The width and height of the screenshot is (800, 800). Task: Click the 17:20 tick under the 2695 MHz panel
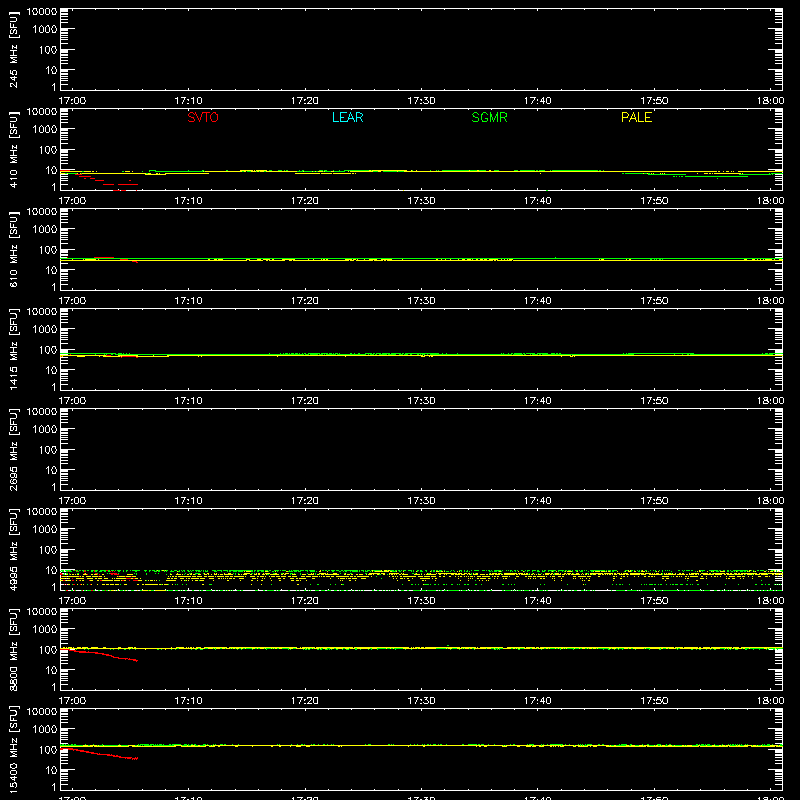coord(305,501)
